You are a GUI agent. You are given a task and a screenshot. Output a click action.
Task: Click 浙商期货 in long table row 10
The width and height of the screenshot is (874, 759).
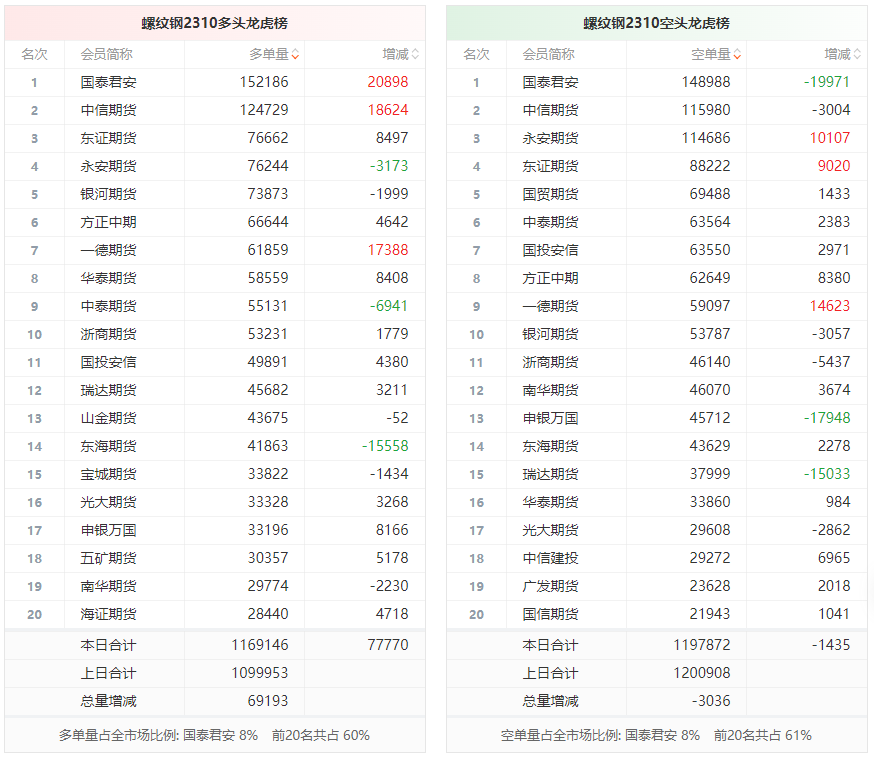point(108,334)
